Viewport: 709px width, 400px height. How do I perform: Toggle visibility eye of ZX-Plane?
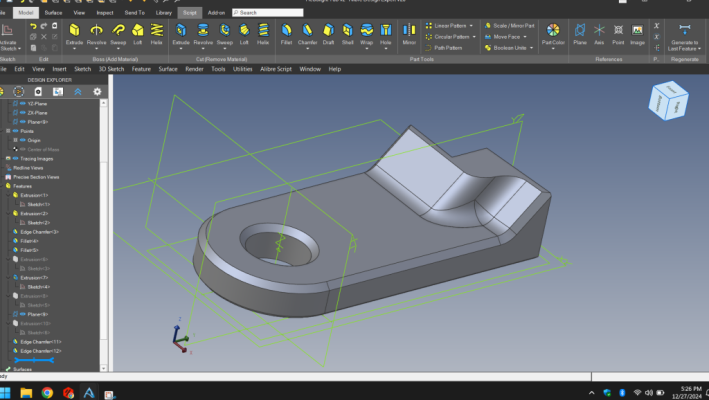click(x=23, y=113)
